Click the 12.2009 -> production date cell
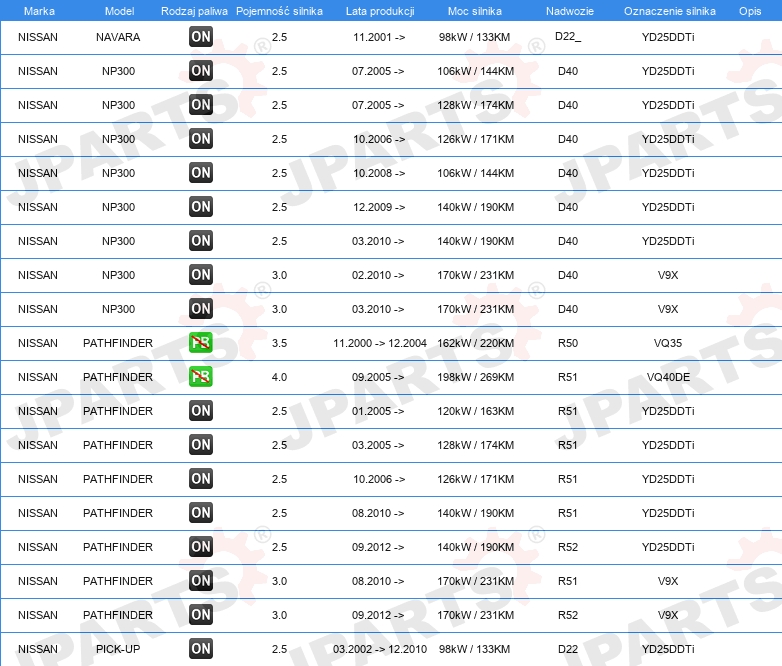 pyautogui.click(x=379, y=207)
